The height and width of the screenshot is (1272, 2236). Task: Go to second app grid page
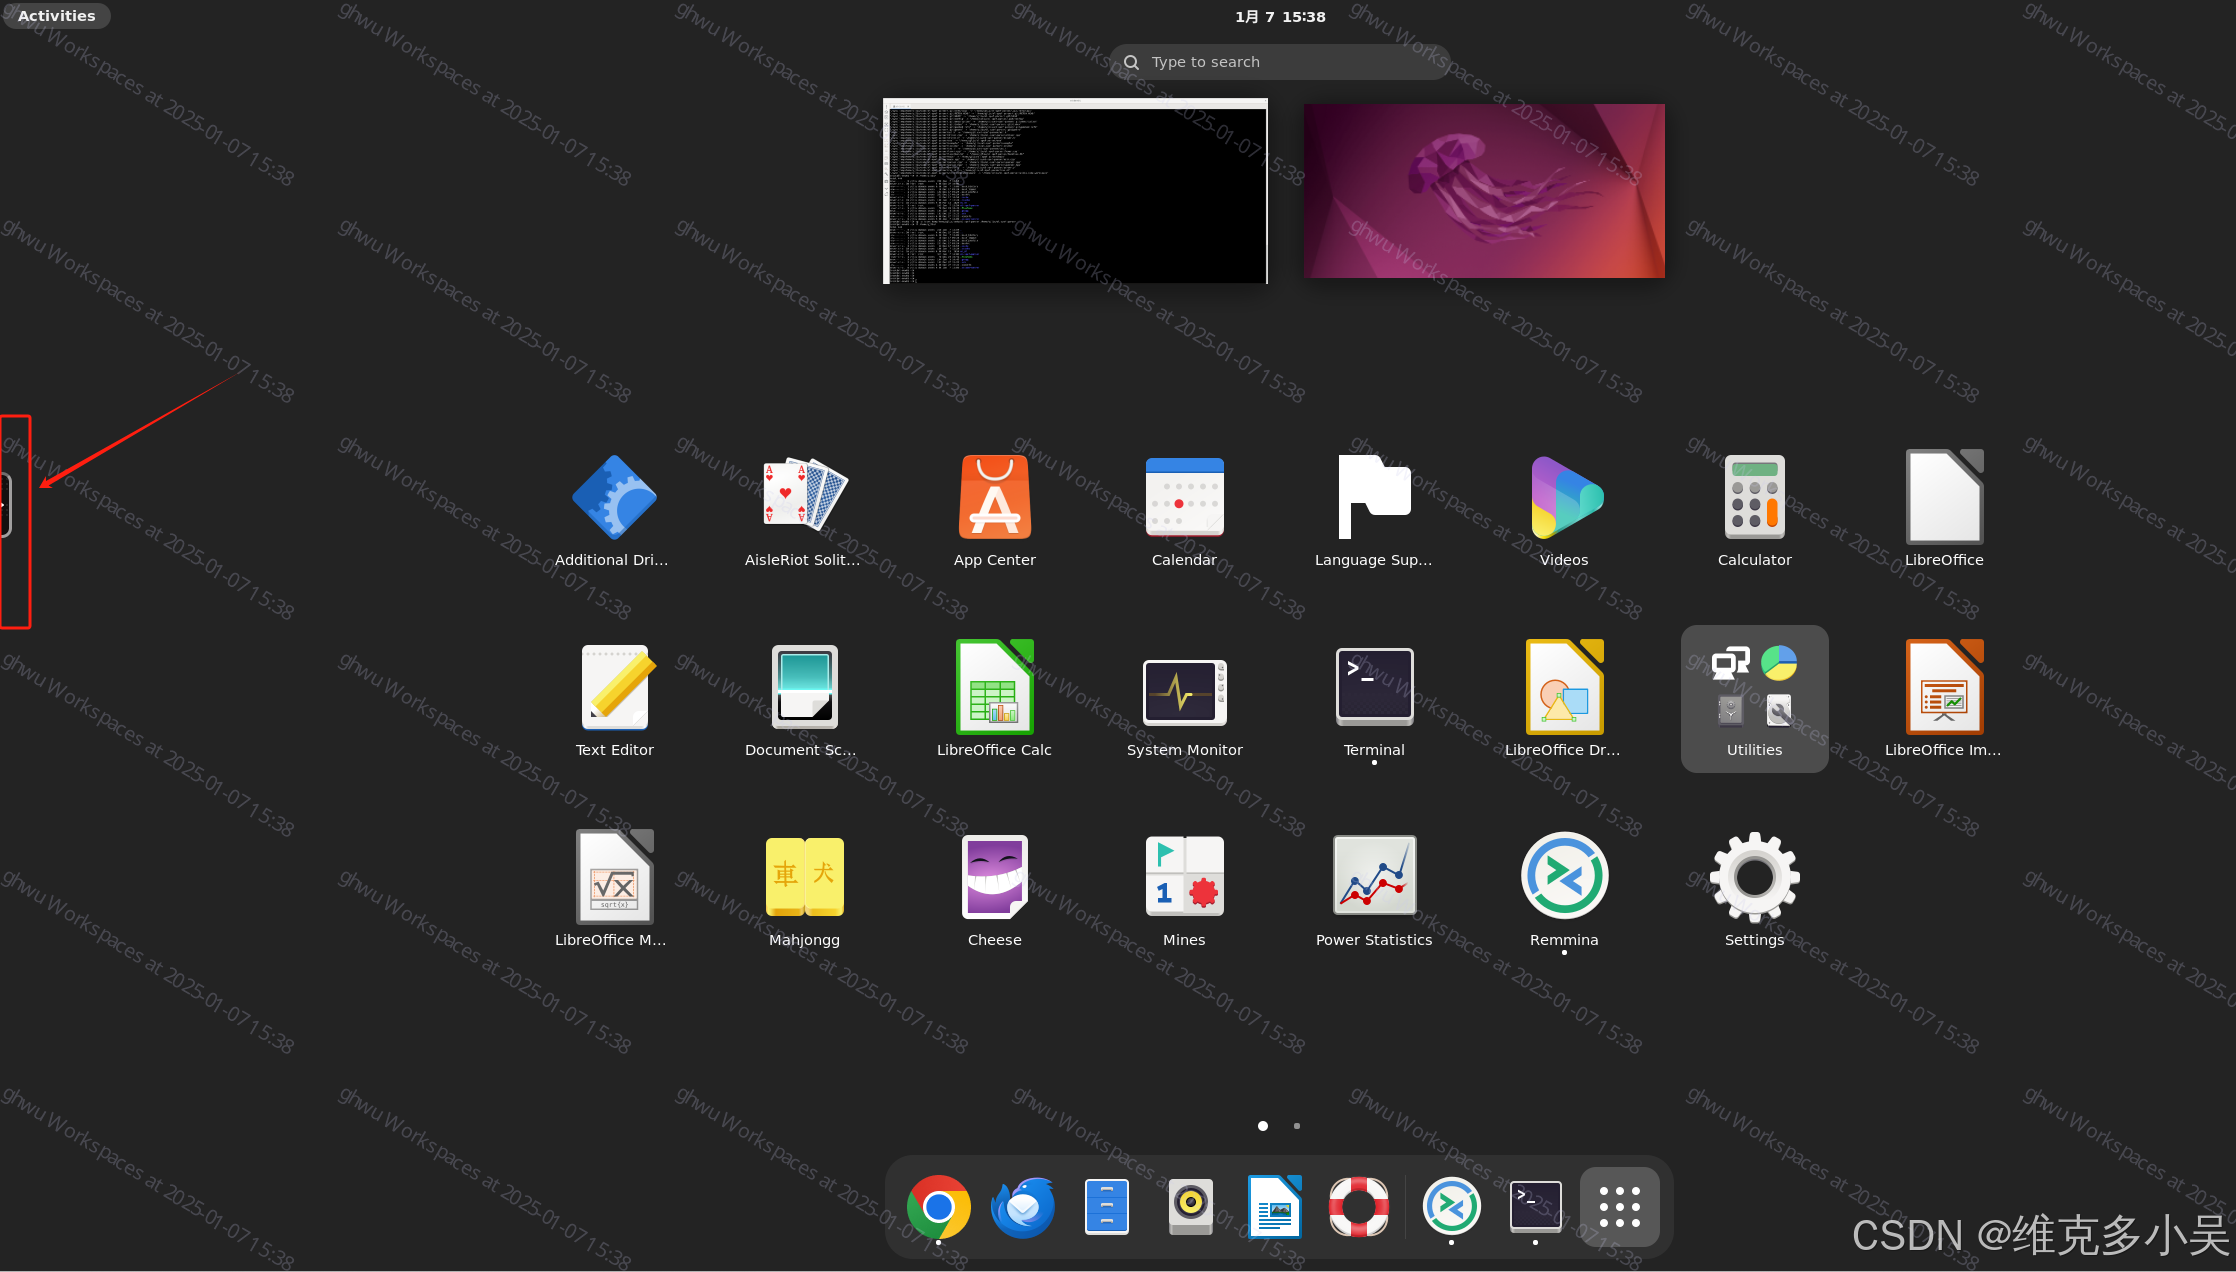pyautogui.click(x=1297, y=1126)
